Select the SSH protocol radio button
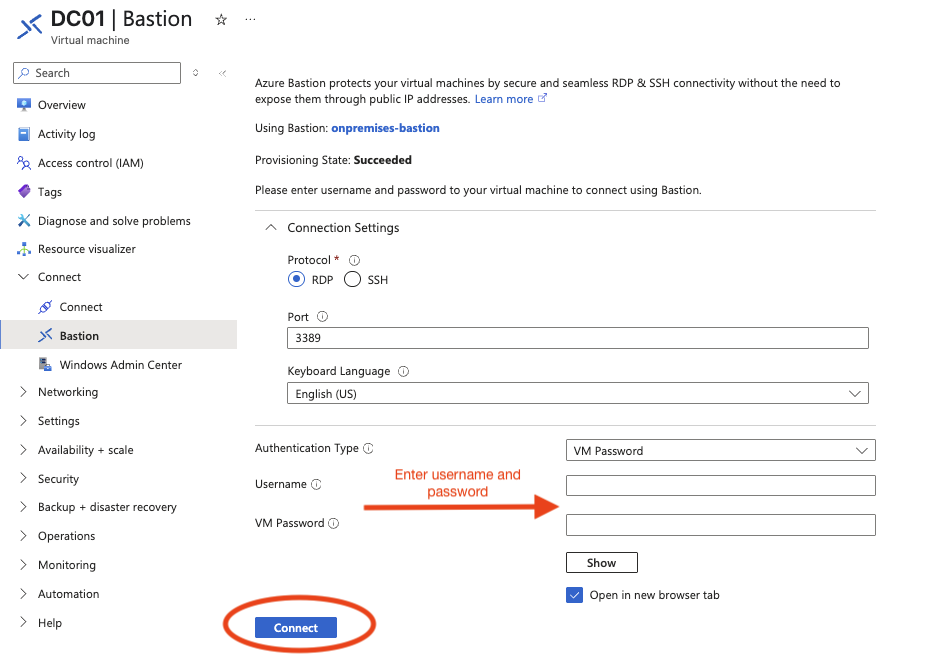 coord(352,279)
